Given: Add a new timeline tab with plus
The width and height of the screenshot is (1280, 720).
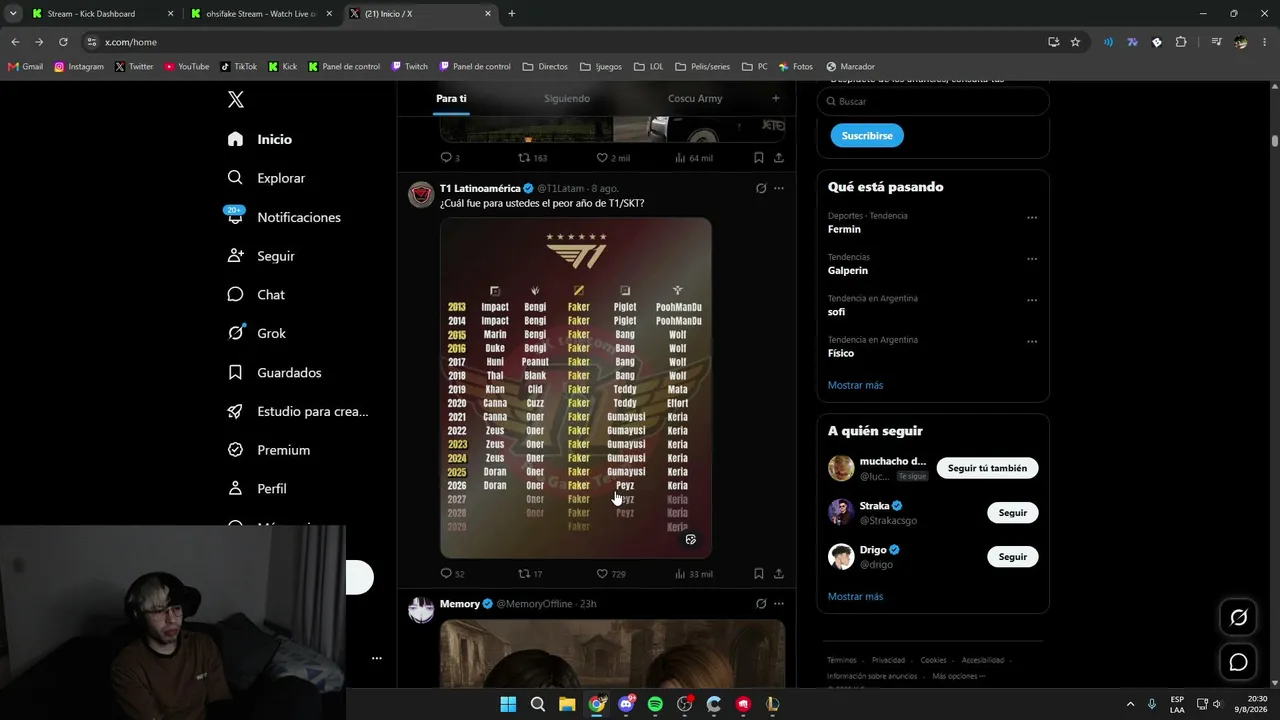Looking at the screenshot, I should pyautogui.click(x=775, y=98).
